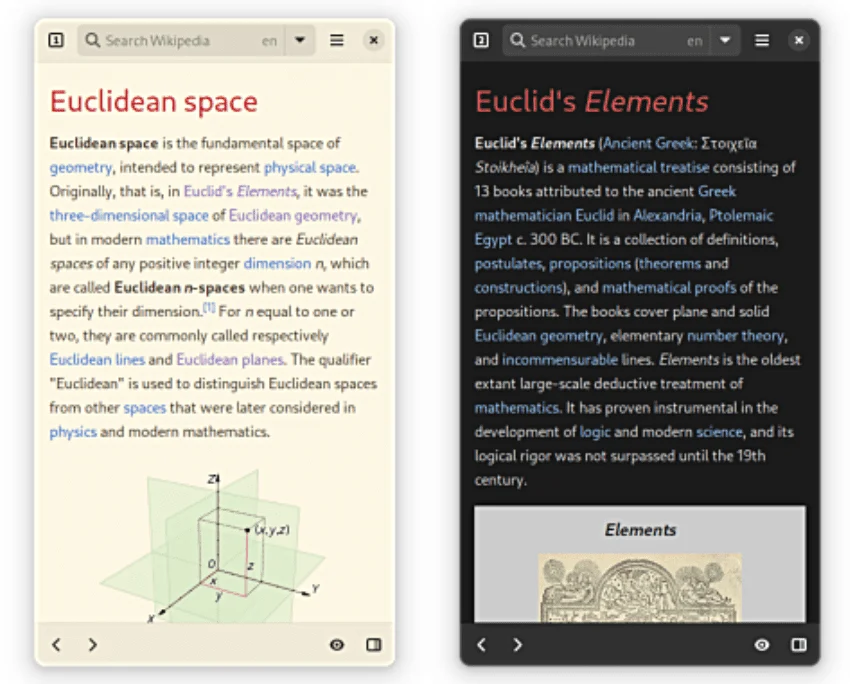Open tab overview in dark window
Image resolution: width=850 pixels, height=684 pixels.
[x=481, y=40]
